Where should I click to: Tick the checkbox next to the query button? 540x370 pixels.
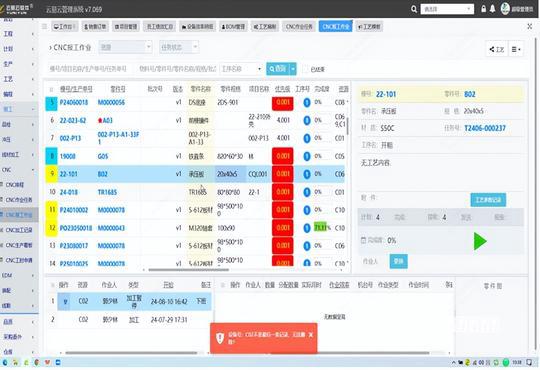(305, 69)
